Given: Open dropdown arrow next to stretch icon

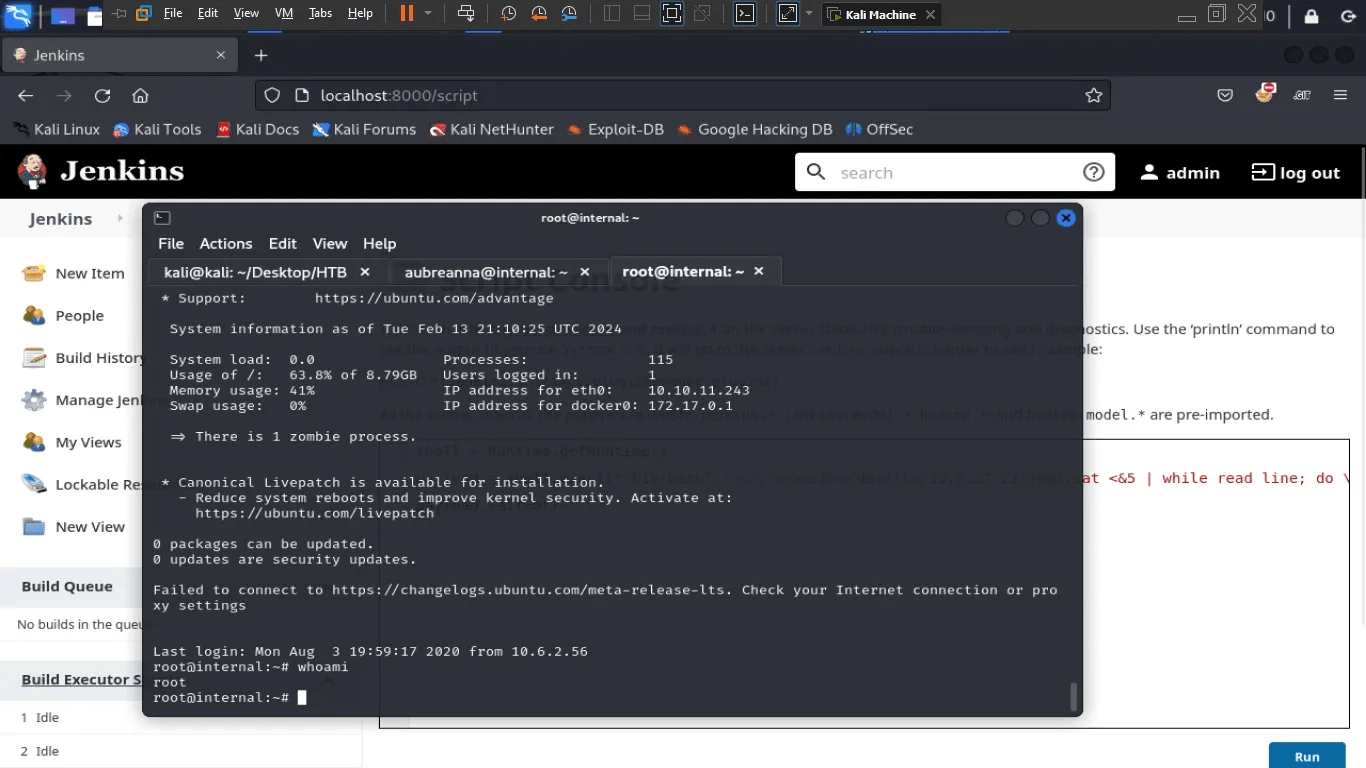Looking at the screenshot, I should (809, 13).
